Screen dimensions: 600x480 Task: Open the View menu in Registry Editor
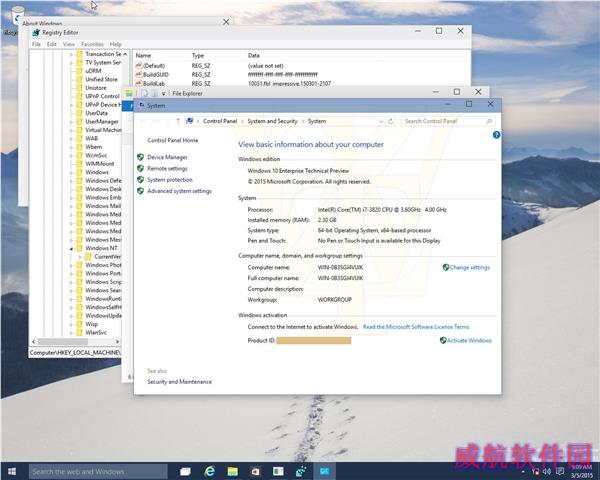[69, 44]
